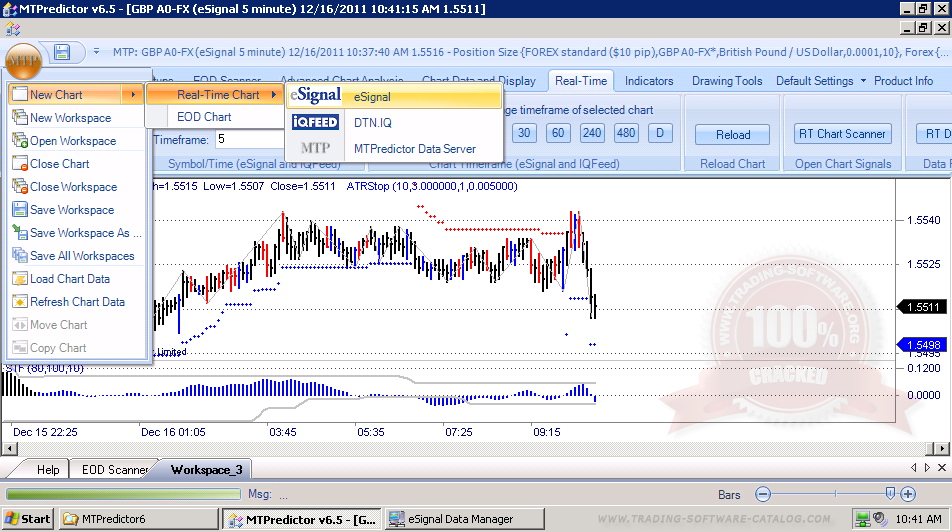Expand the Real-Time Chart submenu
This screenshot has width=952, height=532.
click(217, 95)
